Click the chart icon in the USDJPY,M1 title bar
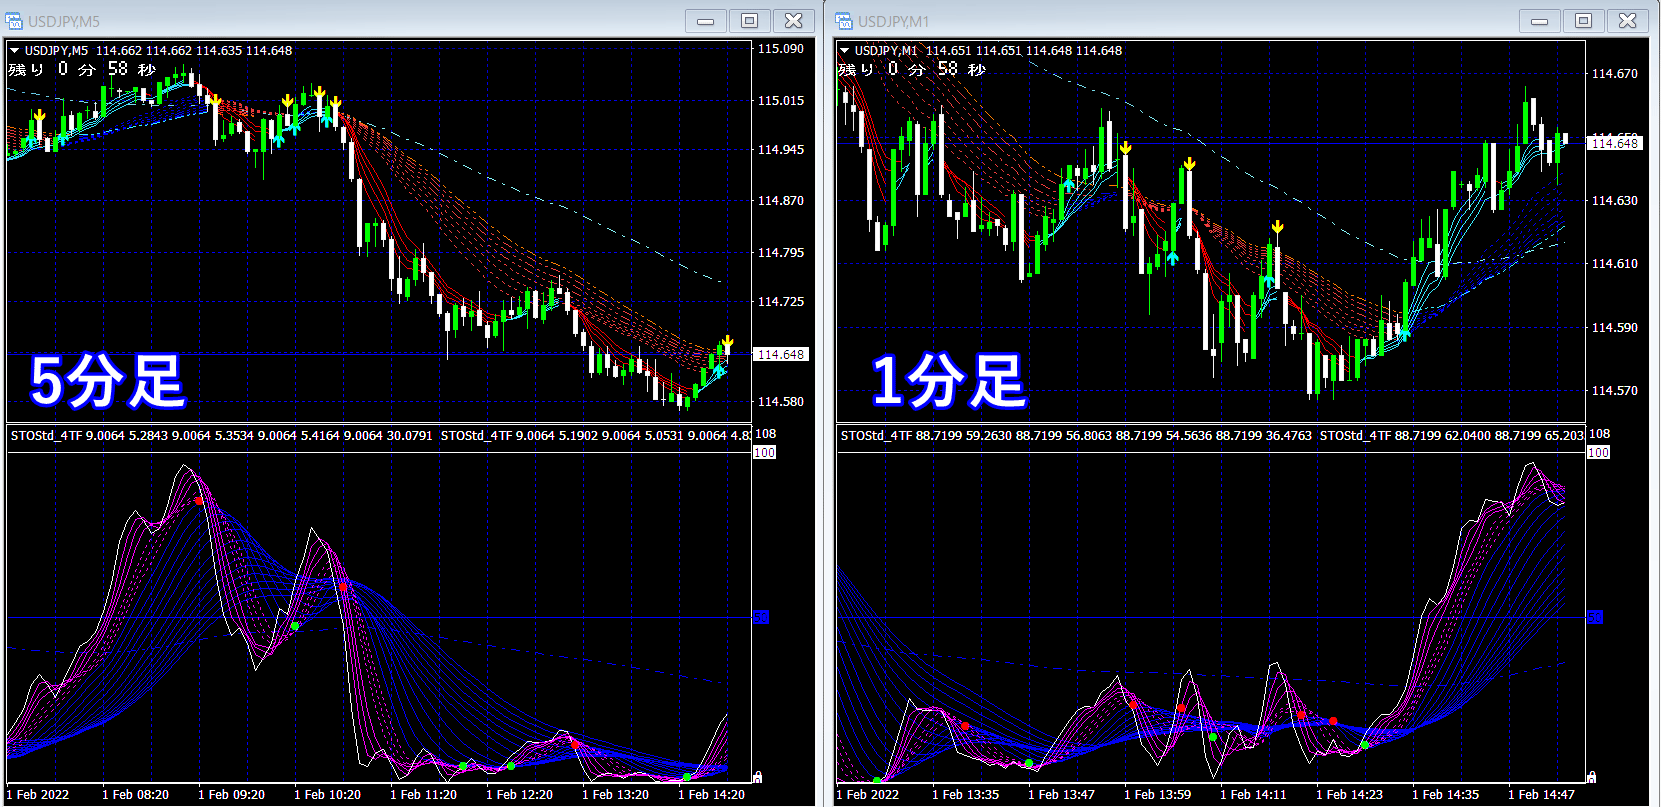Image resolution: width=1661 pixels, height=807 pixels. click(x=844, y=21)
